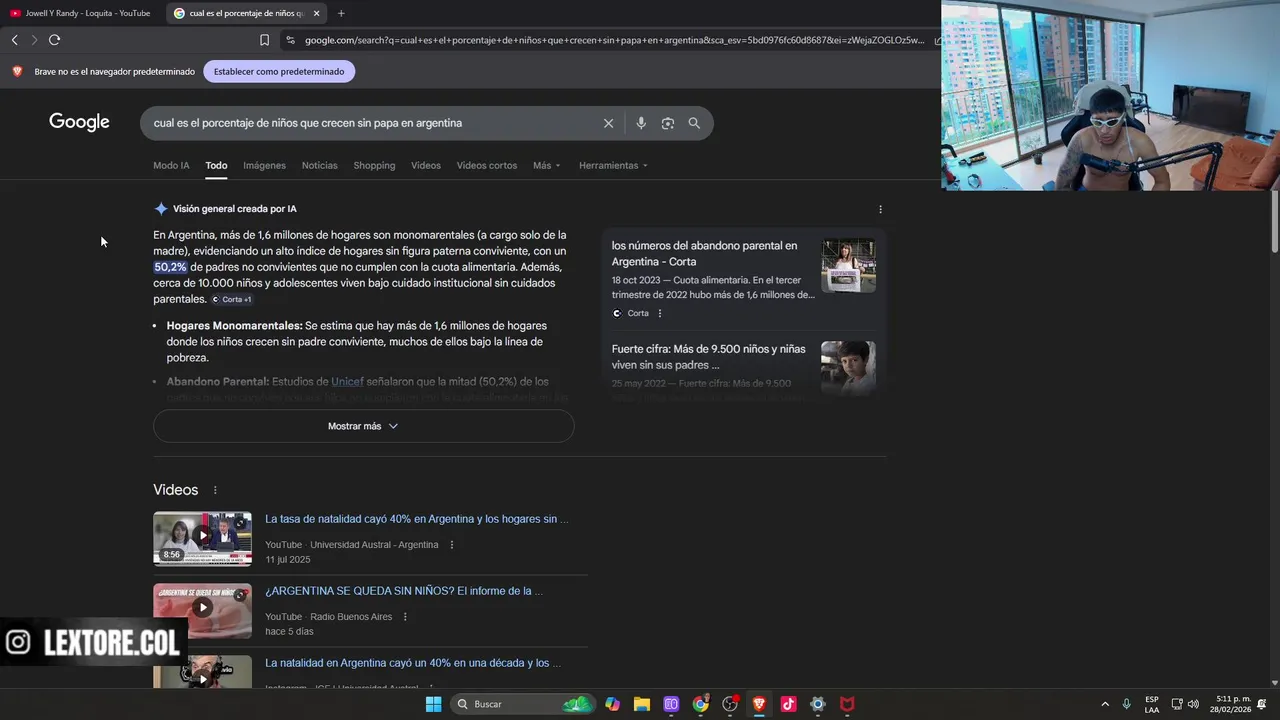Open the TikTok taskbar icon
Screen dimensions: 1280x720
pyautogui.click(x=788, y=704)
